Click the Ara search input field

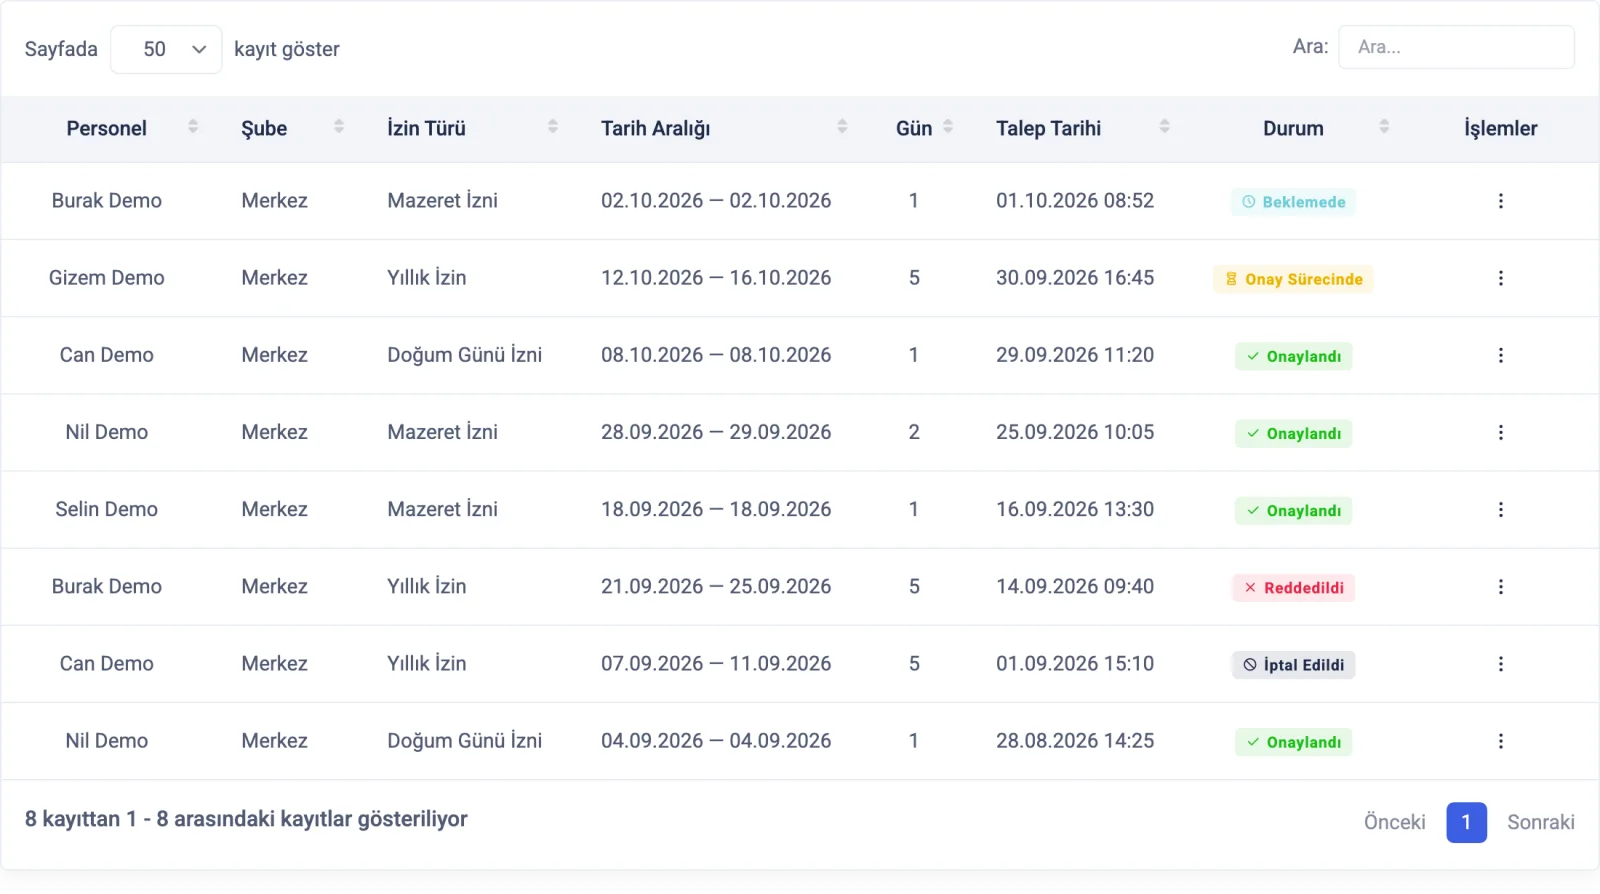1456,47
